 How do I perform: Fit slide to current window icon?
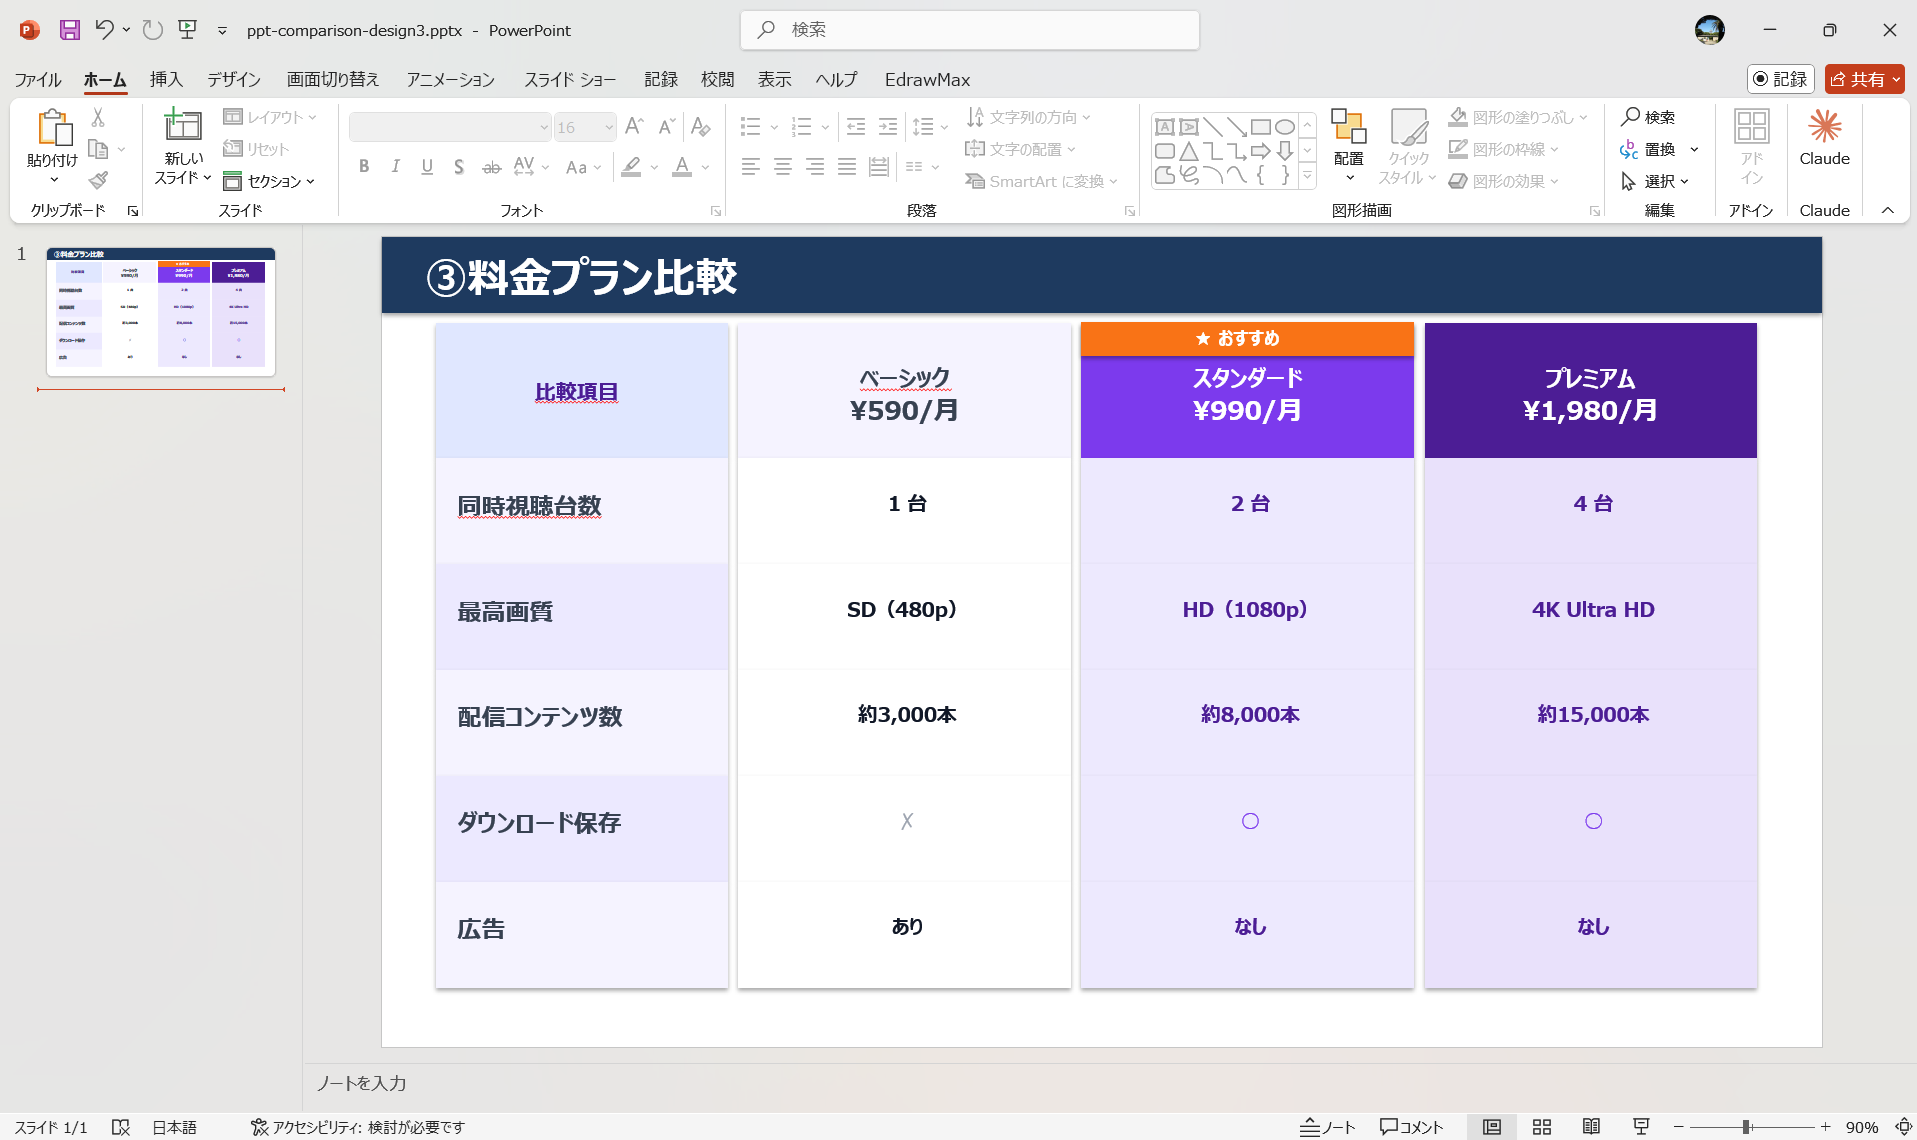click(1903, 1127)
